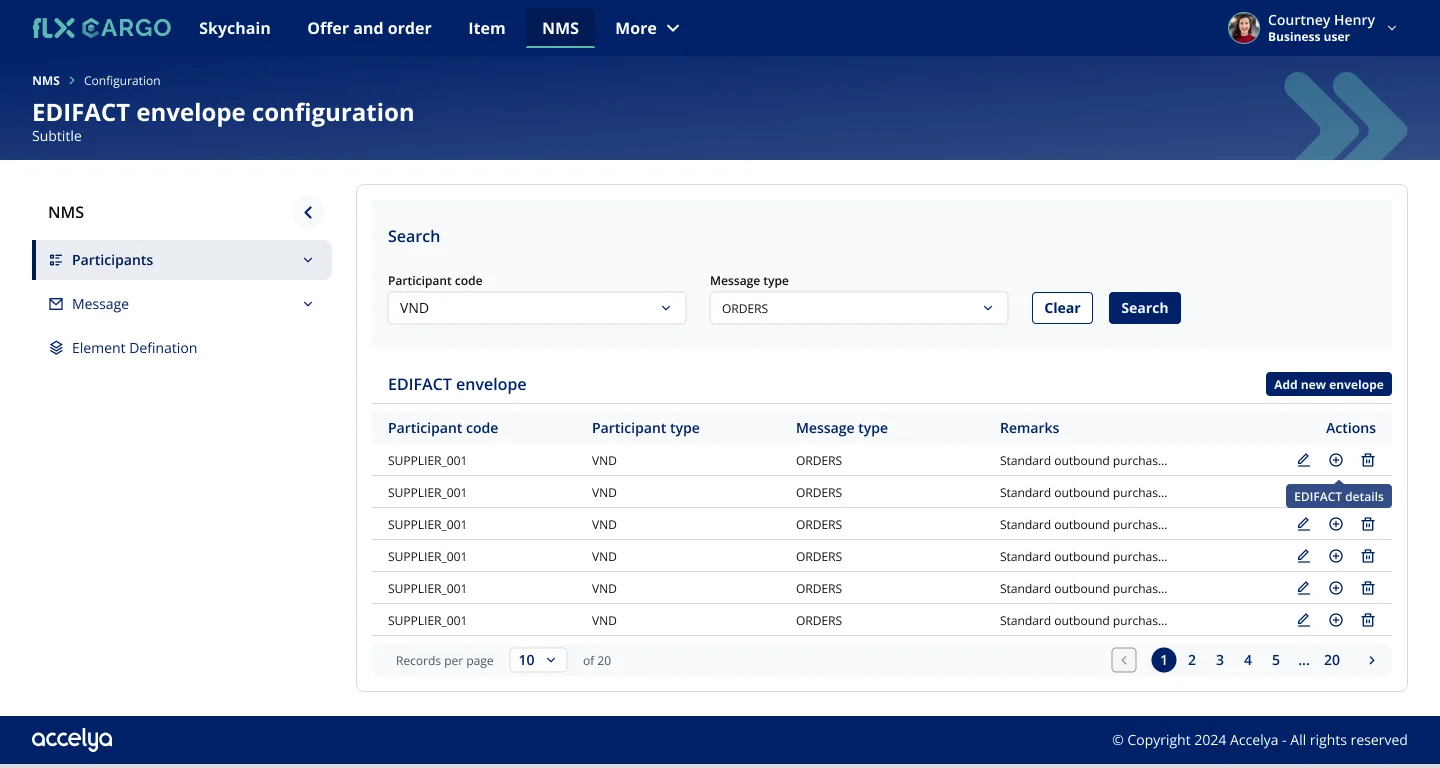Click the Courtney Henry user name
The image size is (1440, 768).
coord(1321,20)
